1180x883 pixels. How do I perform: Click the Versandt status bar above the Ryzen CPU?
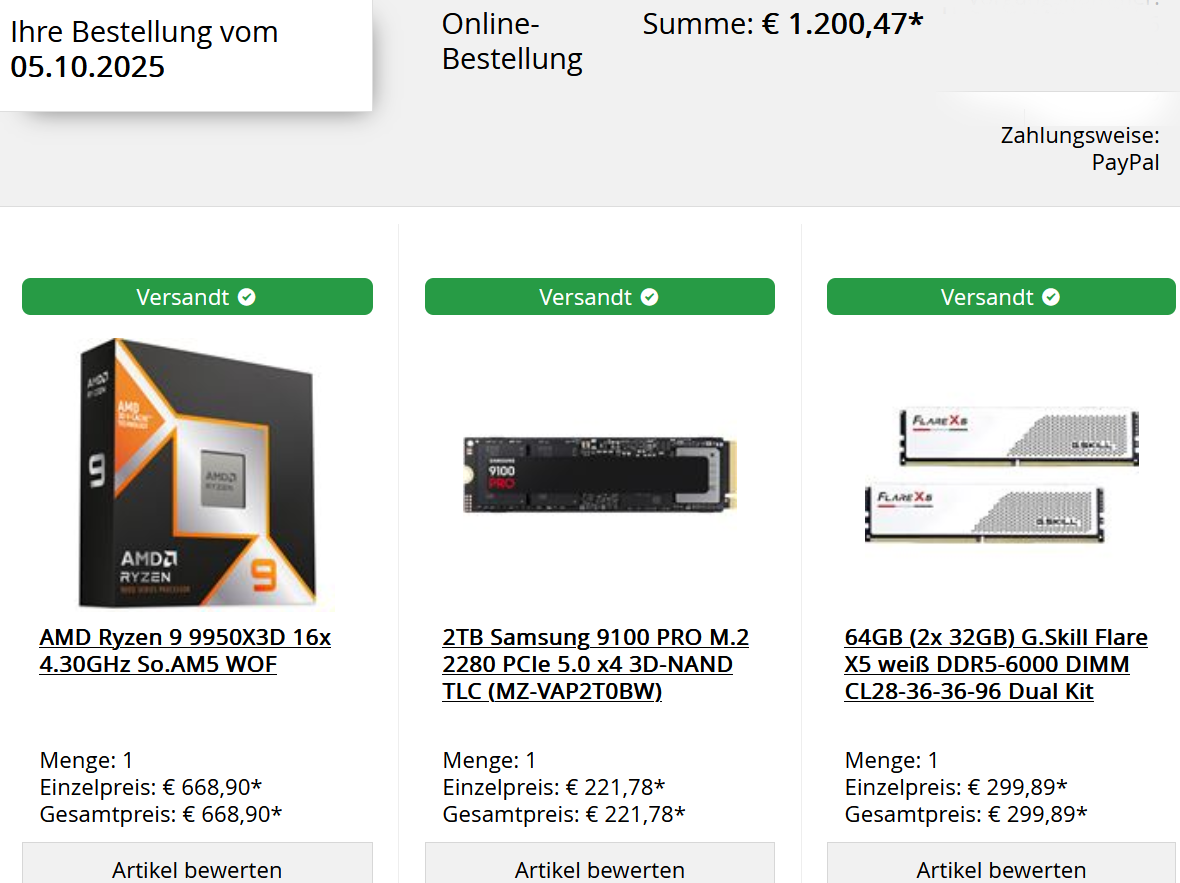tap(197, 297)
